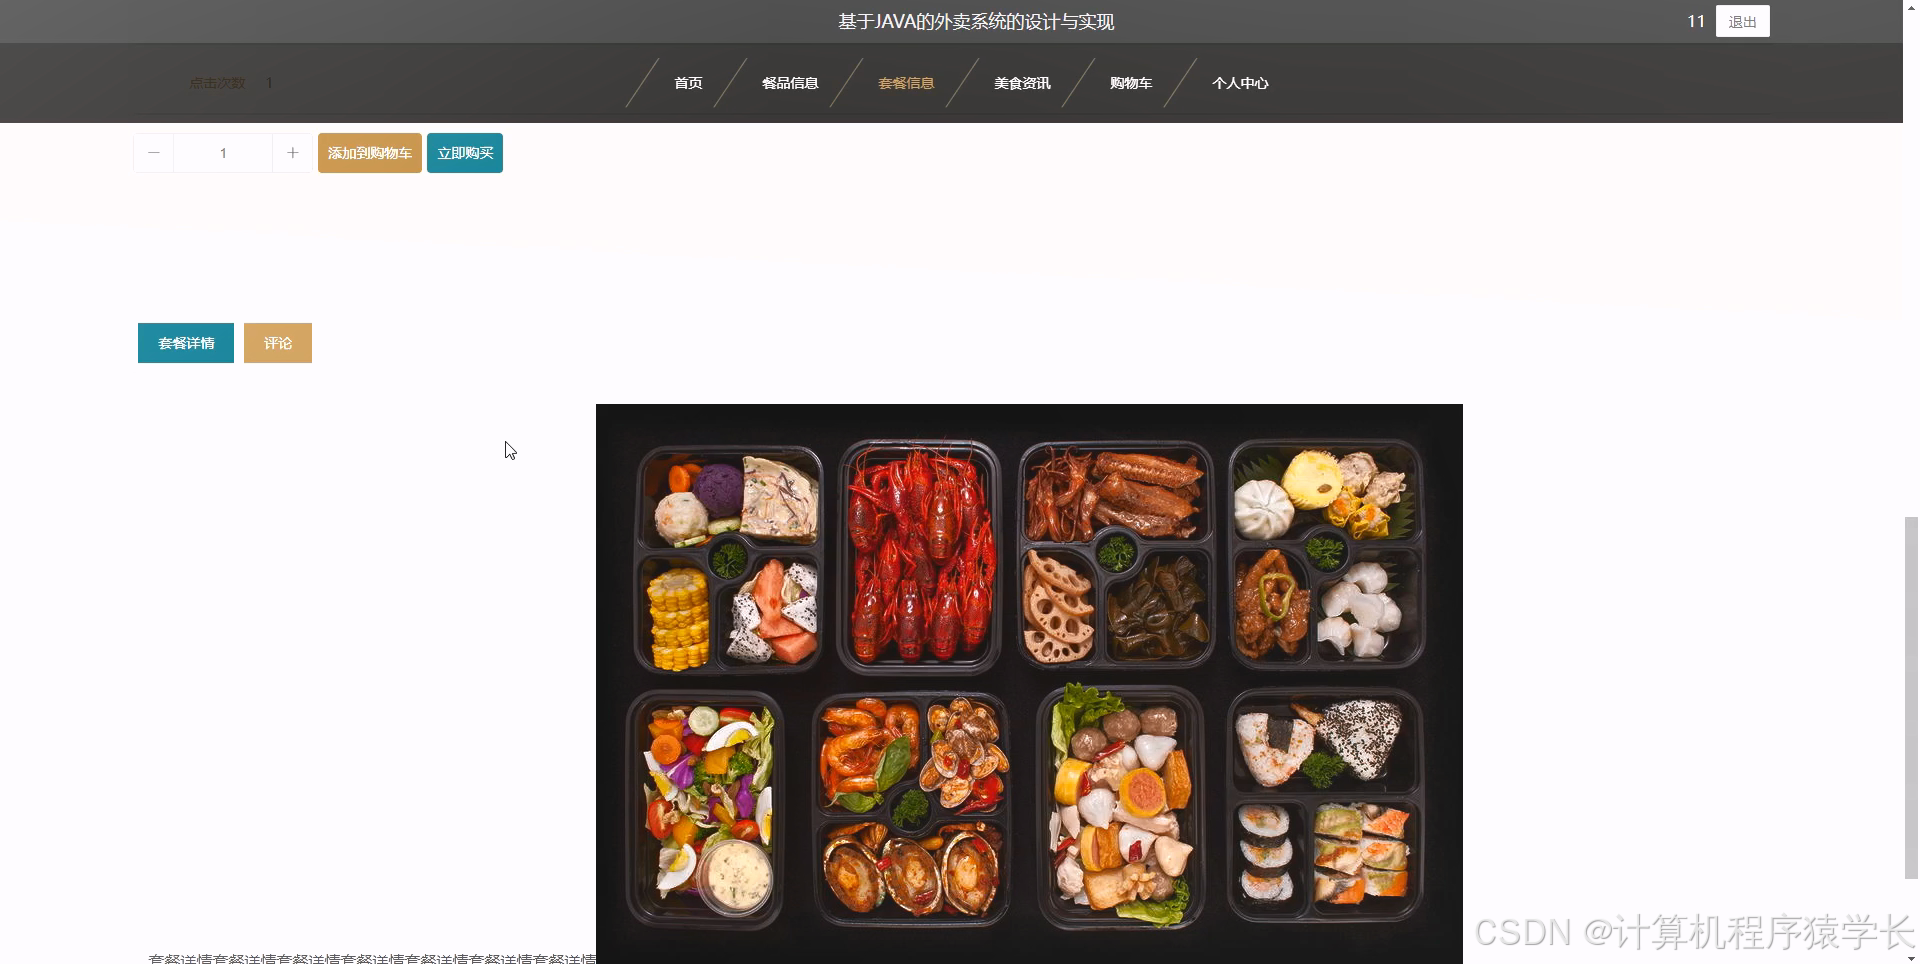Click the scrollbar down arrow

[x=1911, y=957]
